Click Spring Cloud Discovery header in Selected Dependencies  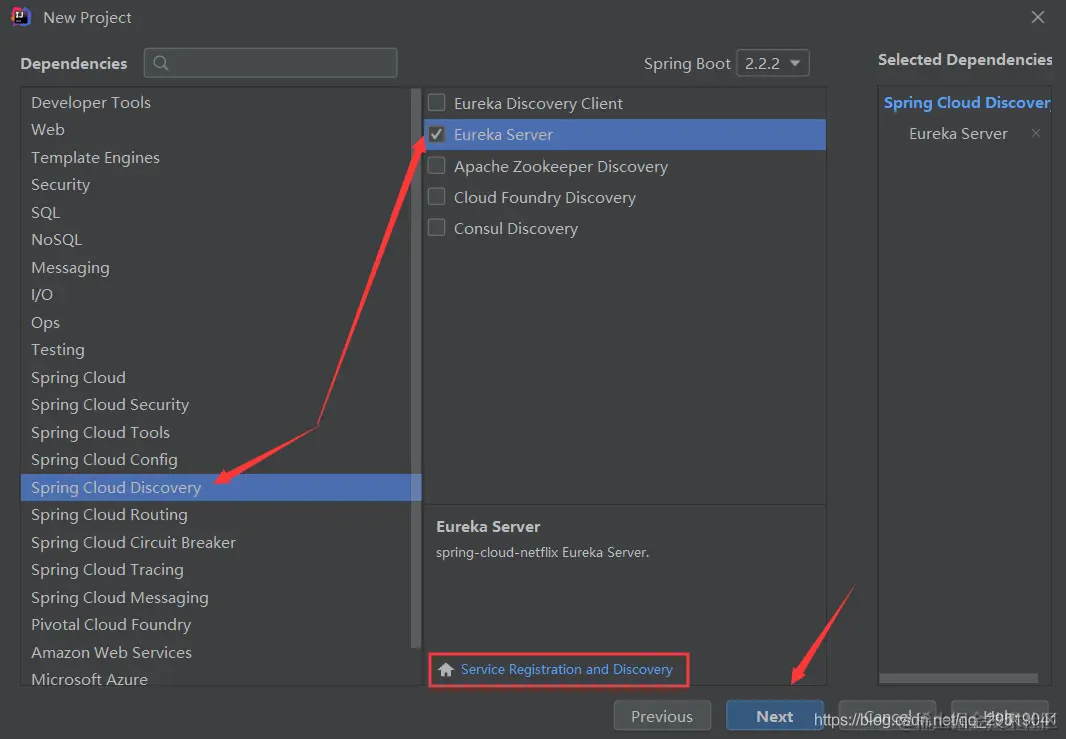tap(967, 103)
